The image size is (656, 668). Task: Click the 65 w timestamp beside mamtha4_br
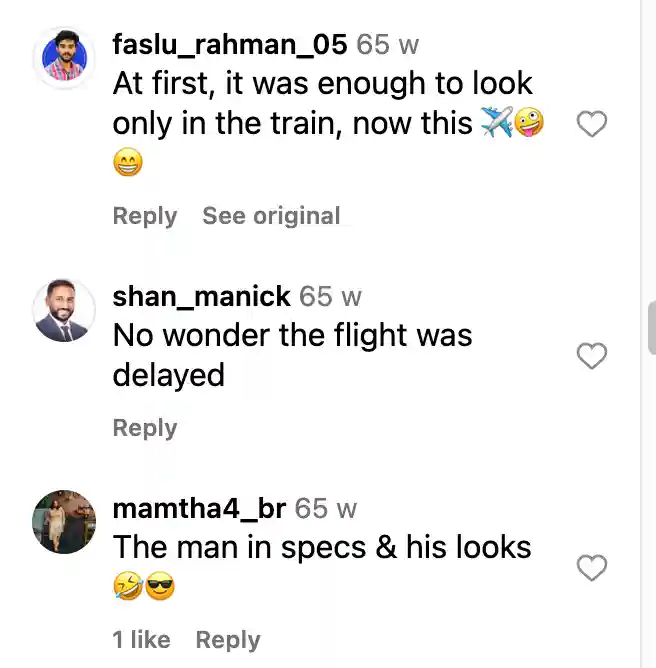[x=326, y=508]
